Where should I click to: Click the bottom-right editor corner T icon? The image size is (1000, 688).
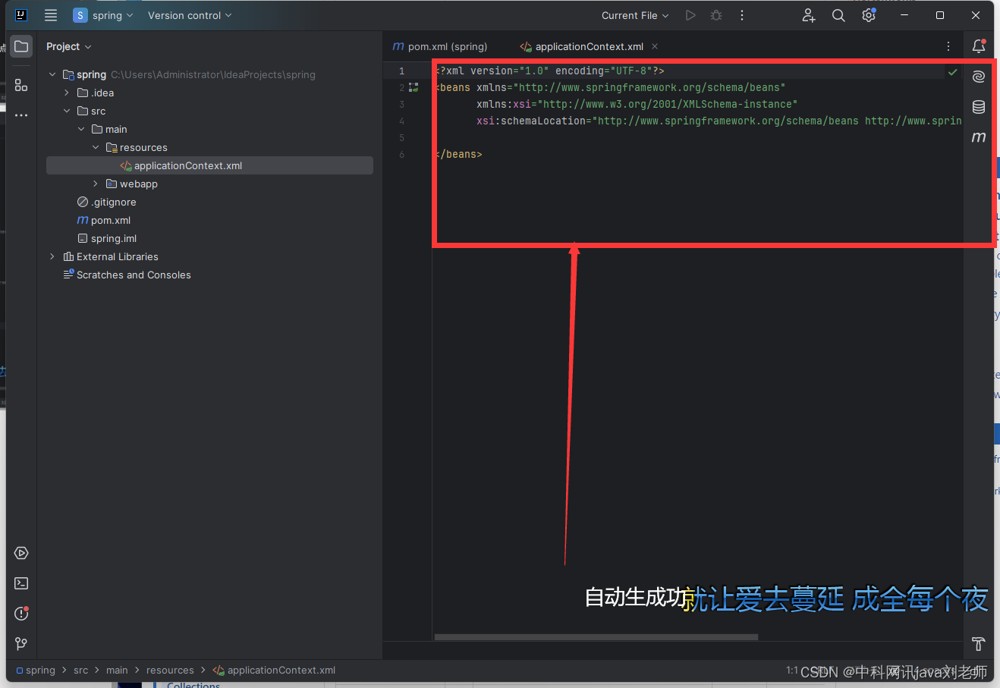(x=978, y=644)
